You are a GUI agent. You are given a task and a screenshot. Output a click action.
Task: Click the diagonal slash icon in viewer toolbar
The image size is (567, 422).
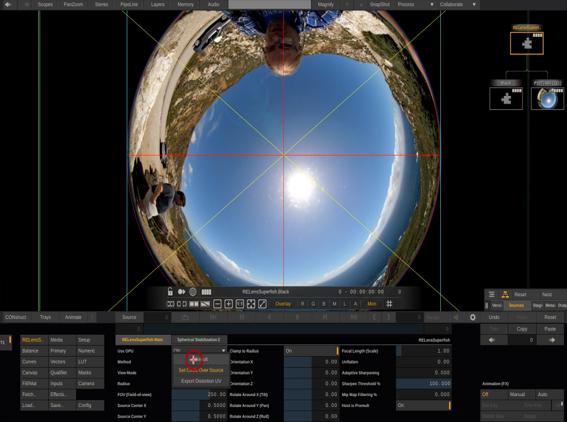coord(263,304)
